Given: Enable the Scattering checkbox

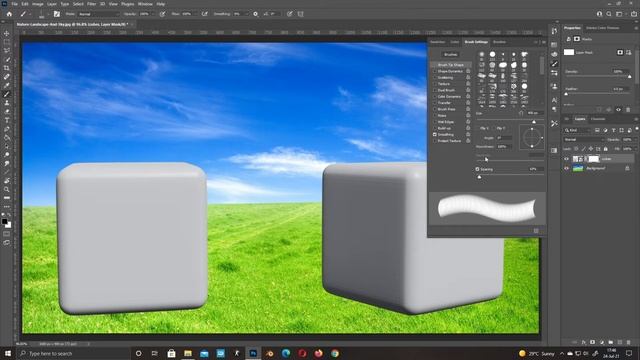Looking at the screenshot, I should pos(435,78).
